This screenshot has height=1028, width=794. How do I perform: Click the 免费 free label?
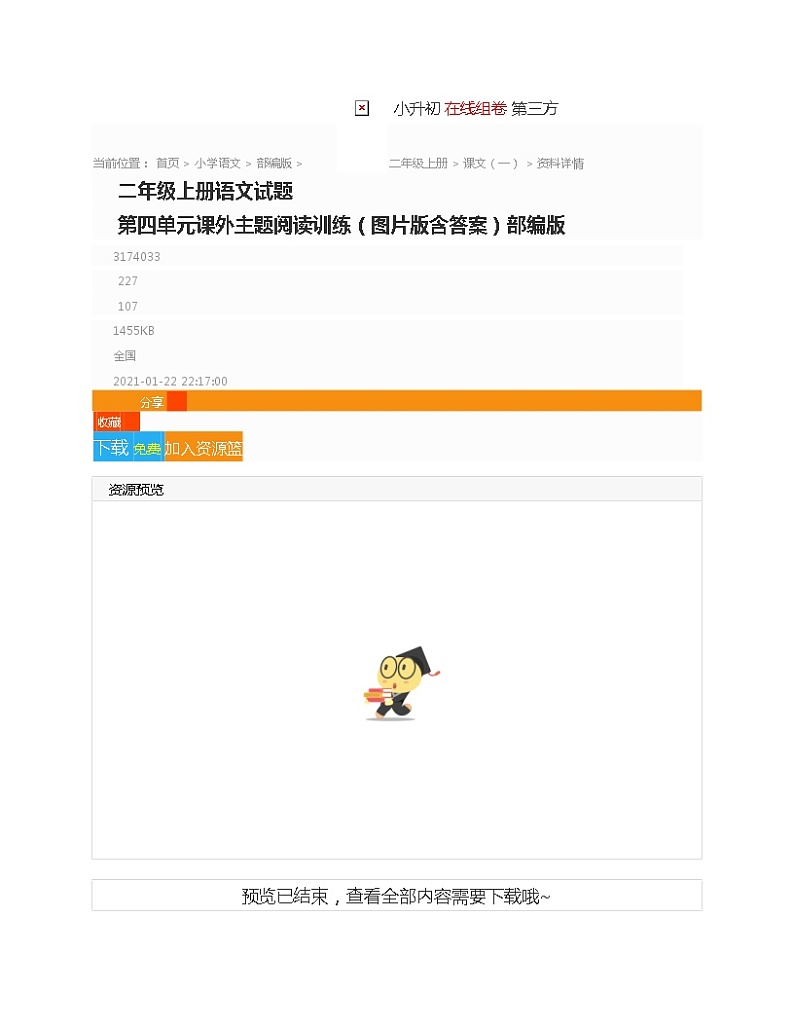148,448
